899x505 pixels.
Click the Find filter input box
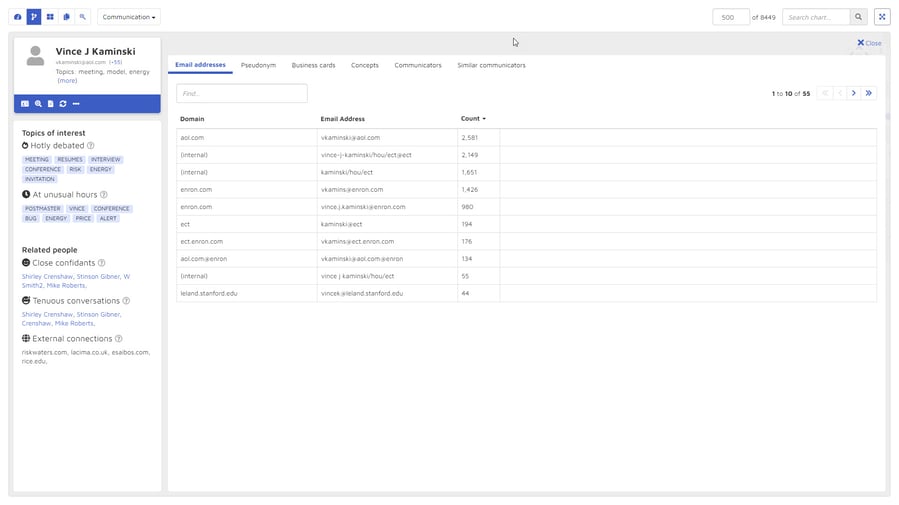coord(242,93)
